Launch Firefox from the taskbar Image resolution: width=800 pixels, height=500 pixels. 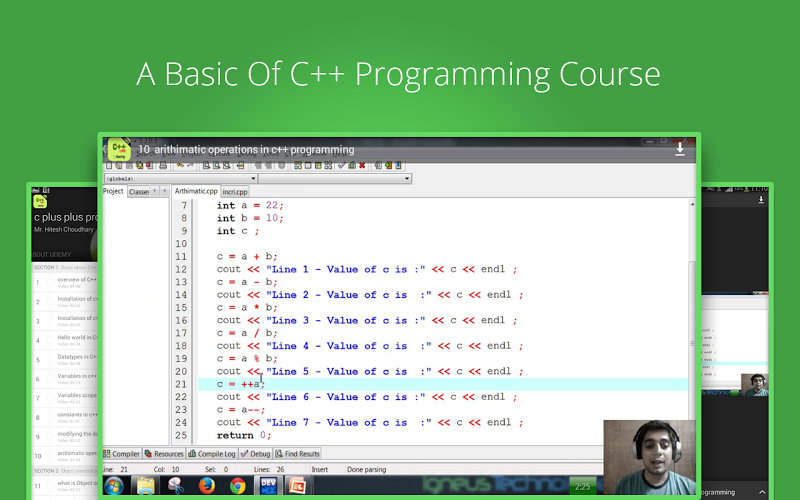[207, 486]
